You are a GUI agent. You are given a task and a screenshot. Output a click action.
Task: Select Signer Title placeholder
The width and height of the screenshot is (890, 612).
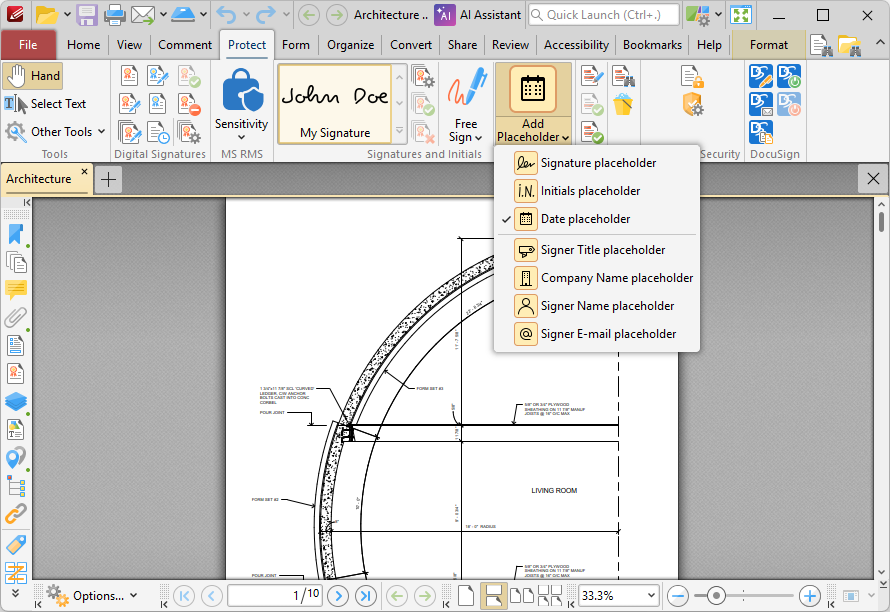pyautogui.click(x=597, y=250)
